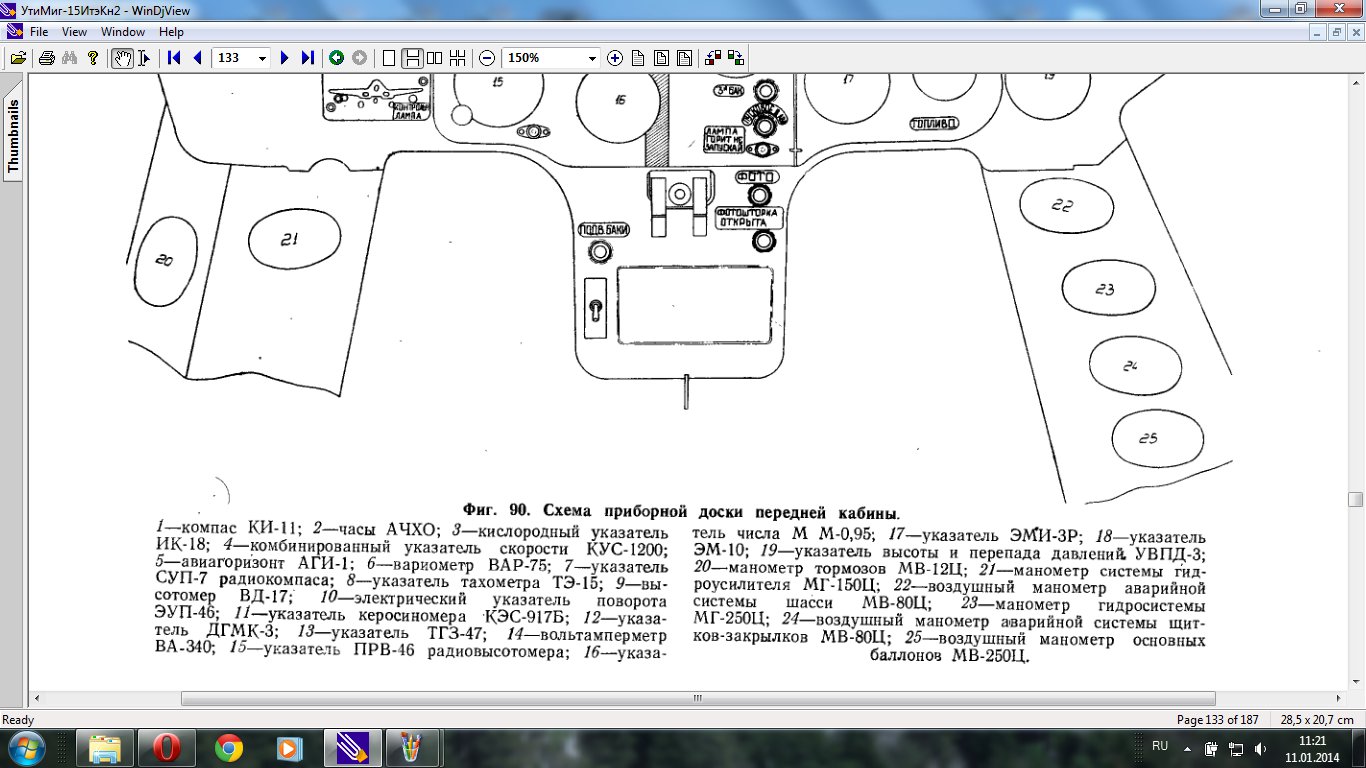The image size is (1366, 768).
Task: Click the rotate left icon
Action: [713, 58]
